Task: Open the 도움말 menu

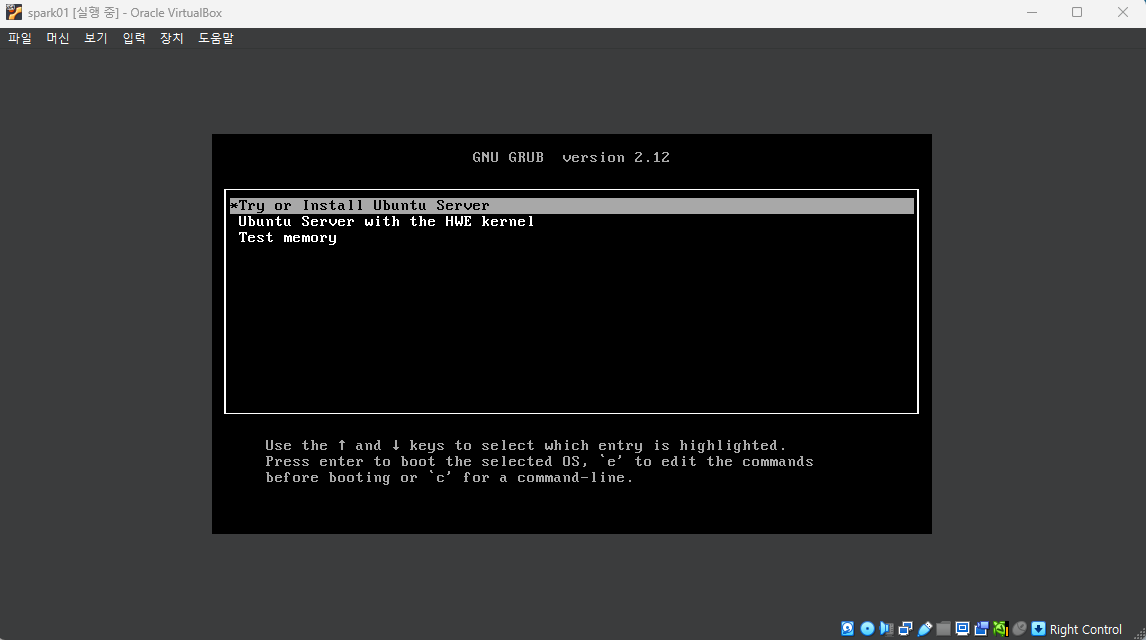Action: click(216, 38)
